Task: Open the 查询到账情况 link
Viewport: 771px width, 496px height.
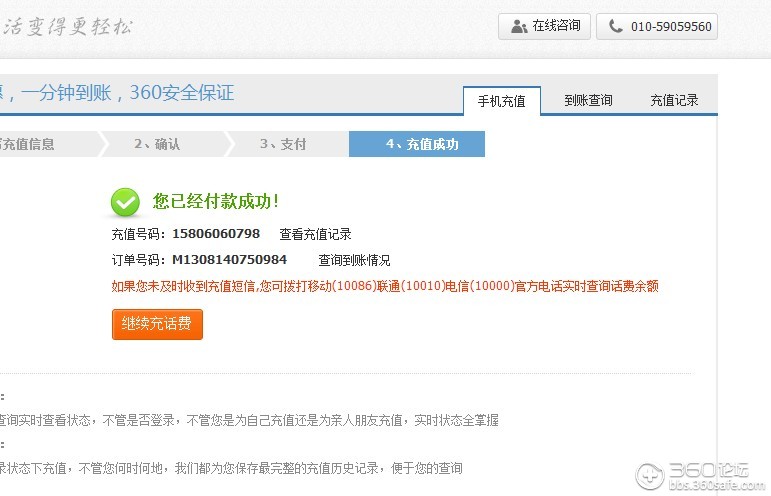Action: (354, 260)
